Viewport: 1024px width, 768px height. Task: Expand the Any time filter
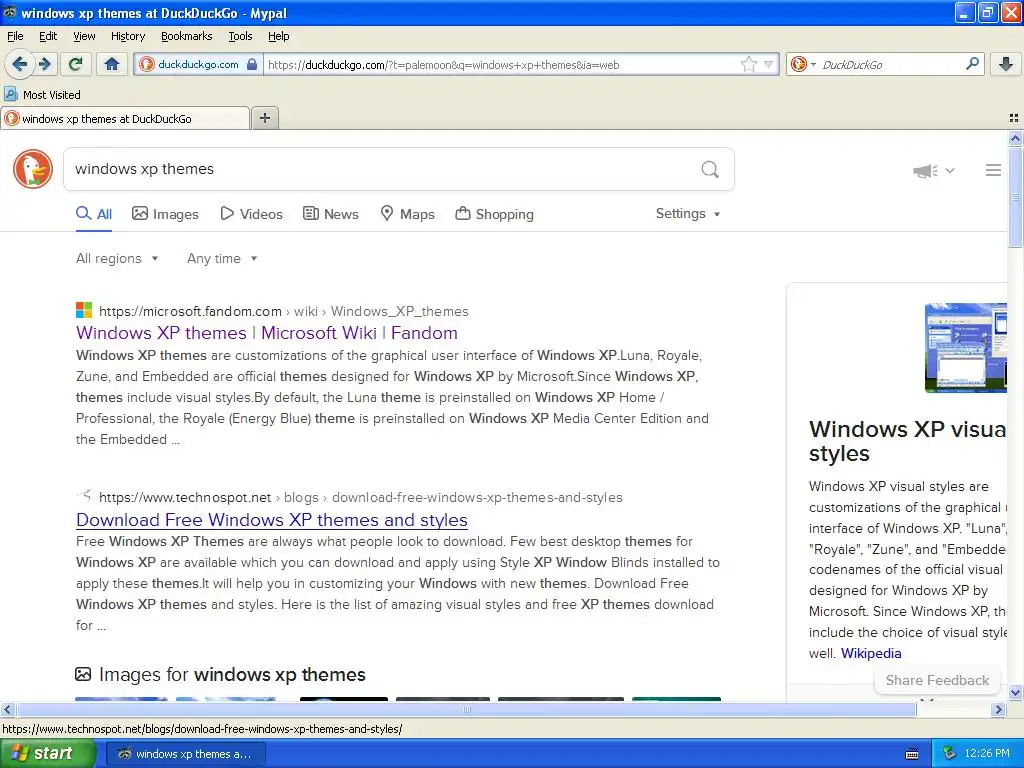click(222, 259)
